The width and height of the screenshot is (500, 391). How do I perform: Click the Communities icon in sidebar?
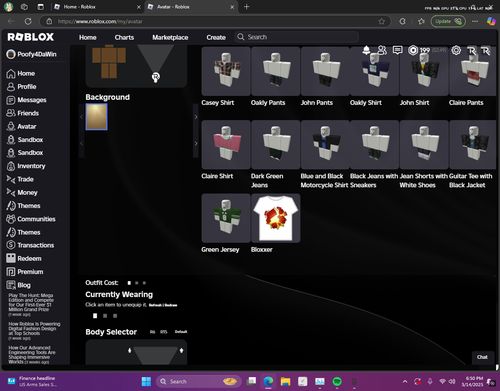click(x=11, y=219)
